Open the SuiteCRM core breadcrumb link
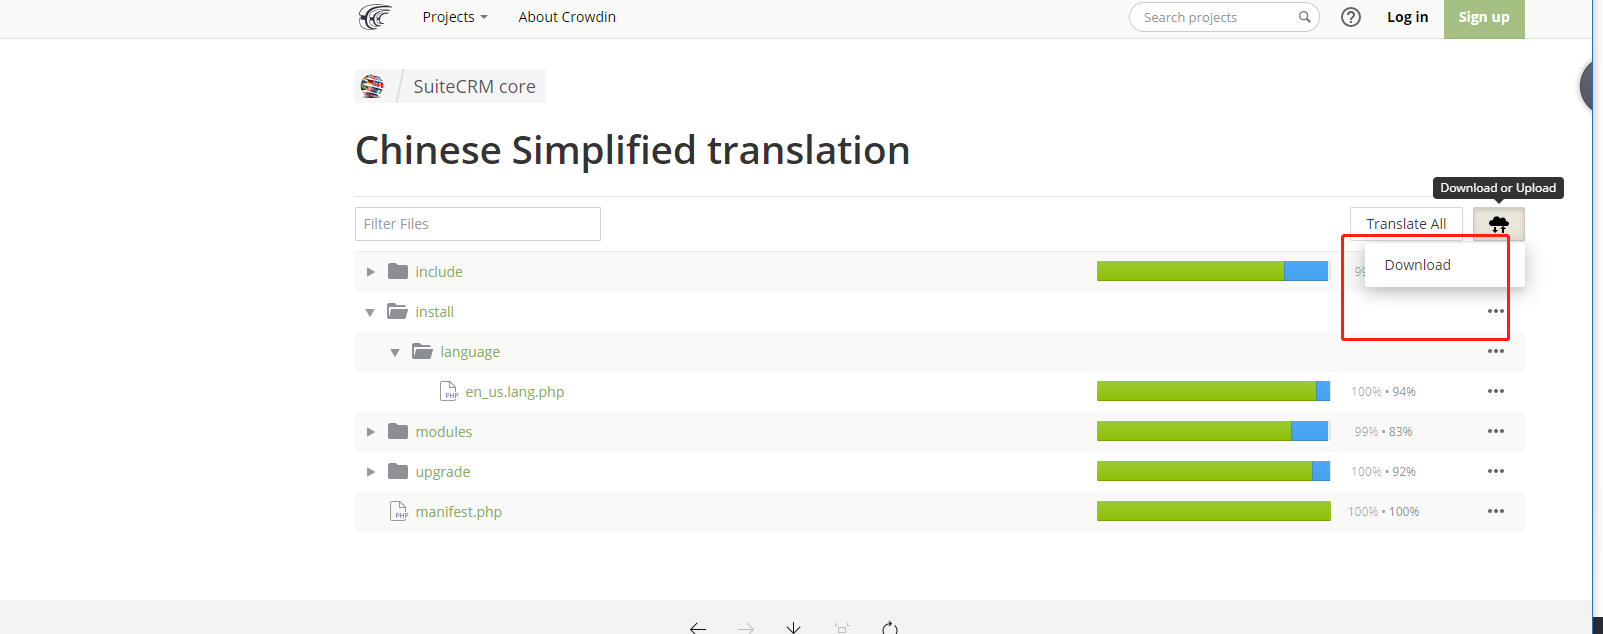 [473, 86]
